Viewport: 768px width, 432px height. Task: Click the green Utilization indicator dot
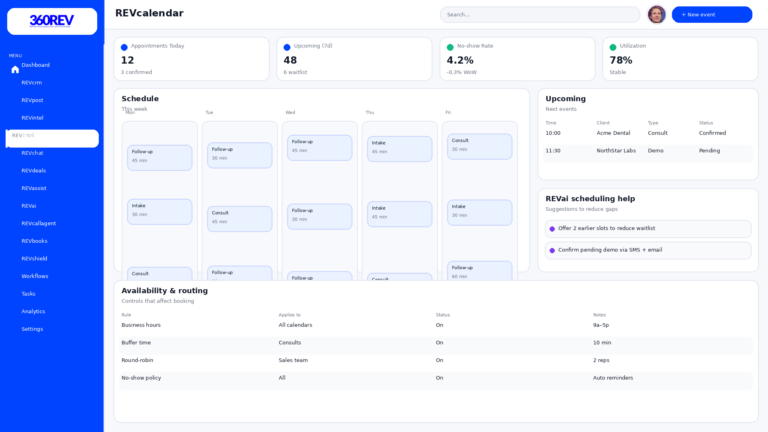[x=613, y=47]
